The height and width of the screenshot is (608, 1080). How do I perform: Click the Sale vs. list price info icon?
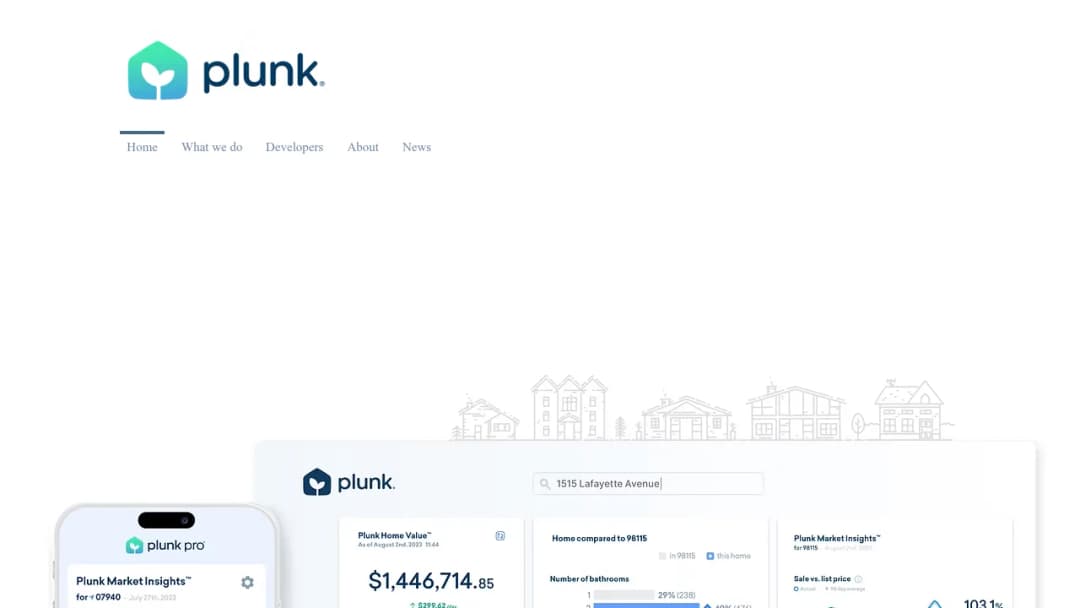click(858, 579)
